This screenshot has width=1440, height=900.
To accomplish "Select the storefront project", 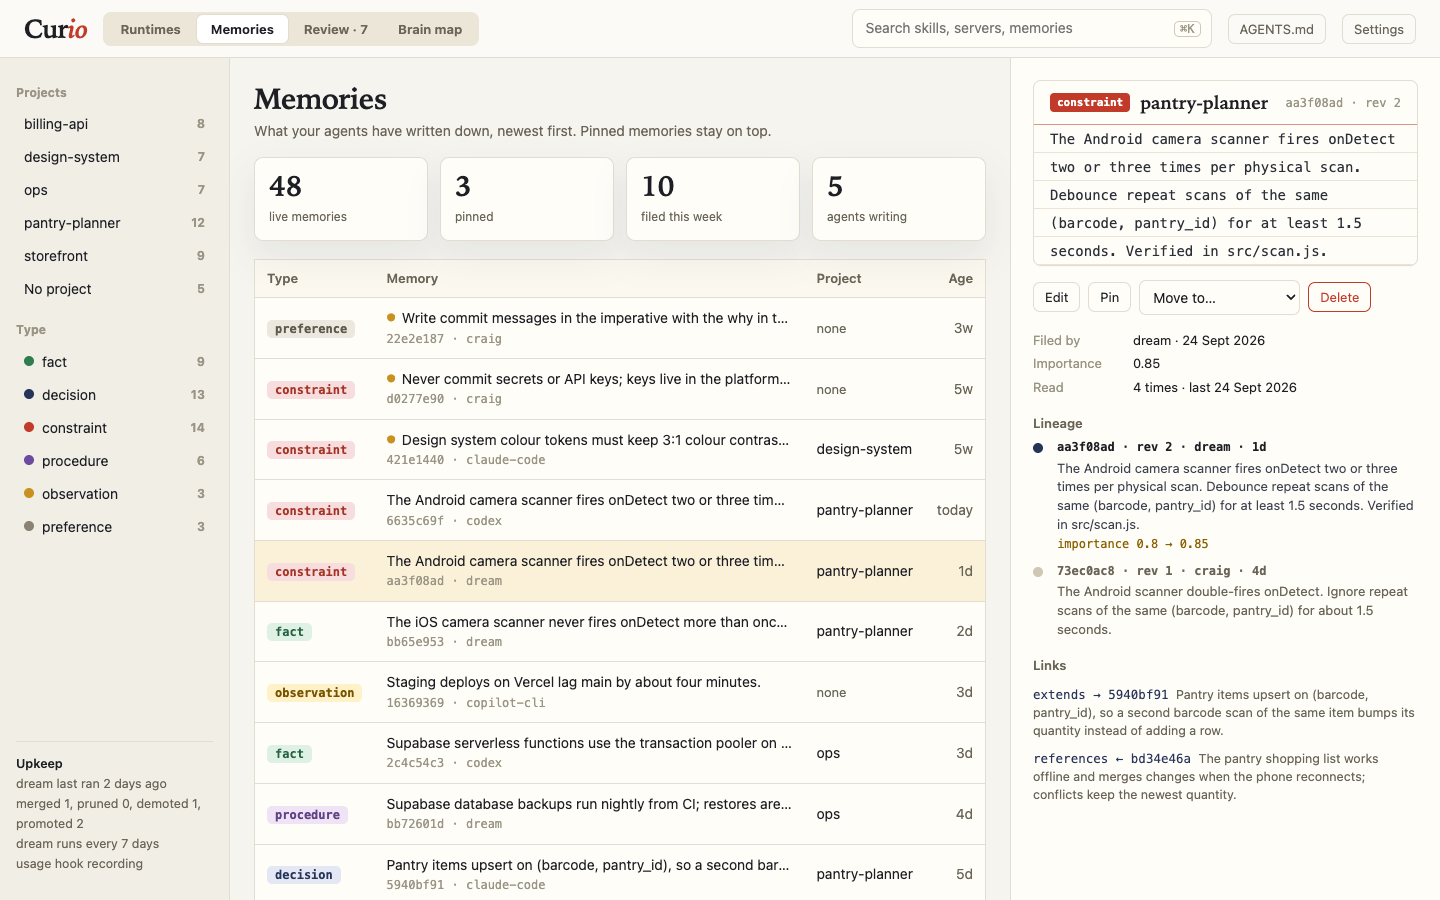I will 114,256.
